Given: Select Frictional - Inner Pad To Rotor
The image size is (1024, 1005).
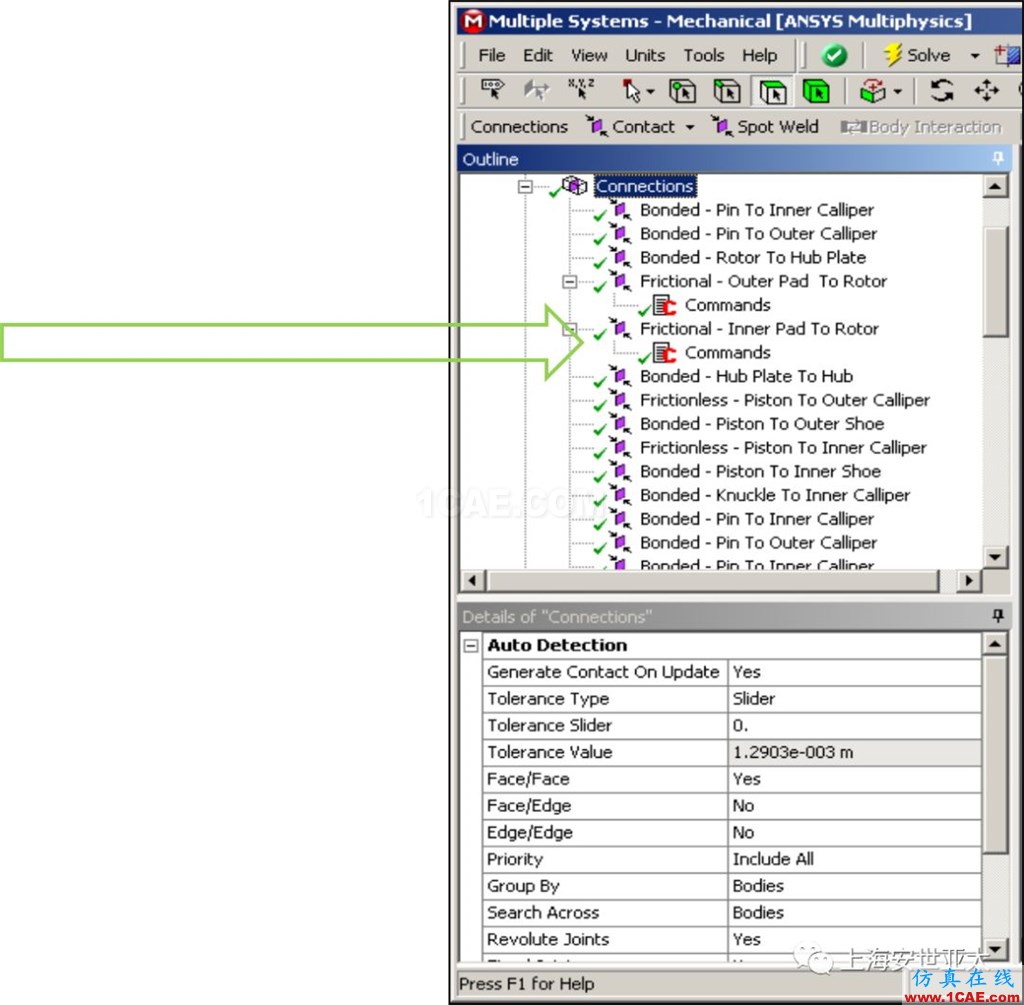Looking at the screenshot, I should click(x=759, y=328).
